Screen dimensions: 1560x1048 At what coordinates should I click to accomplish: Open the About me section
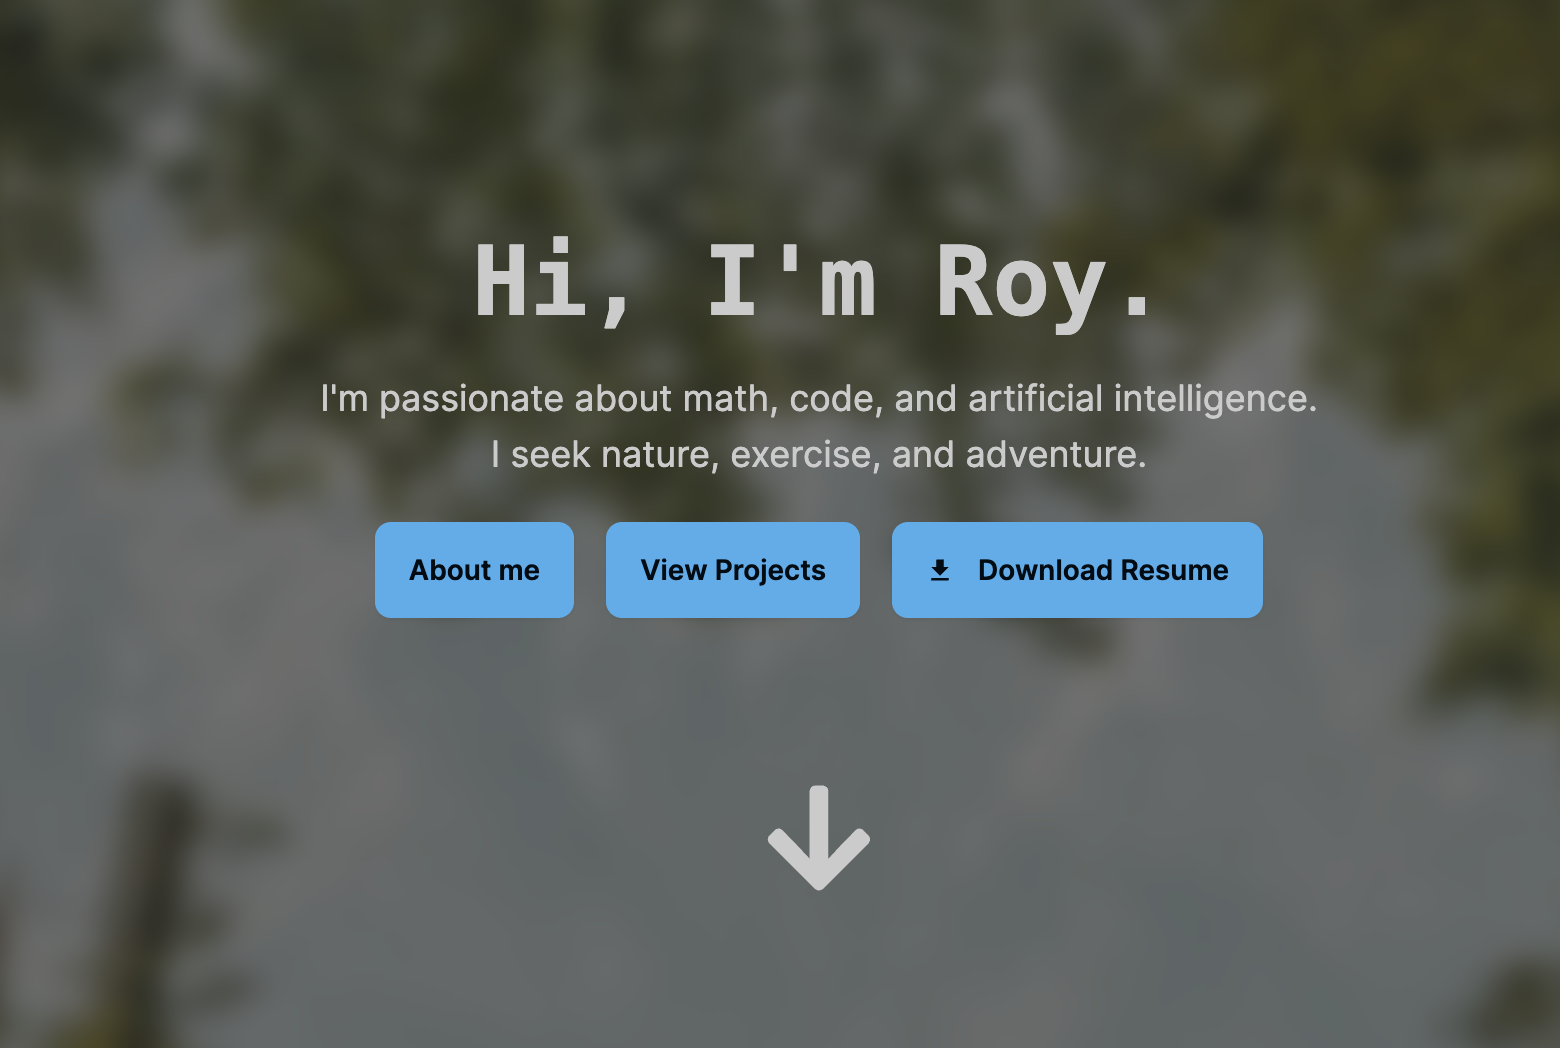[x=474, y=570]
